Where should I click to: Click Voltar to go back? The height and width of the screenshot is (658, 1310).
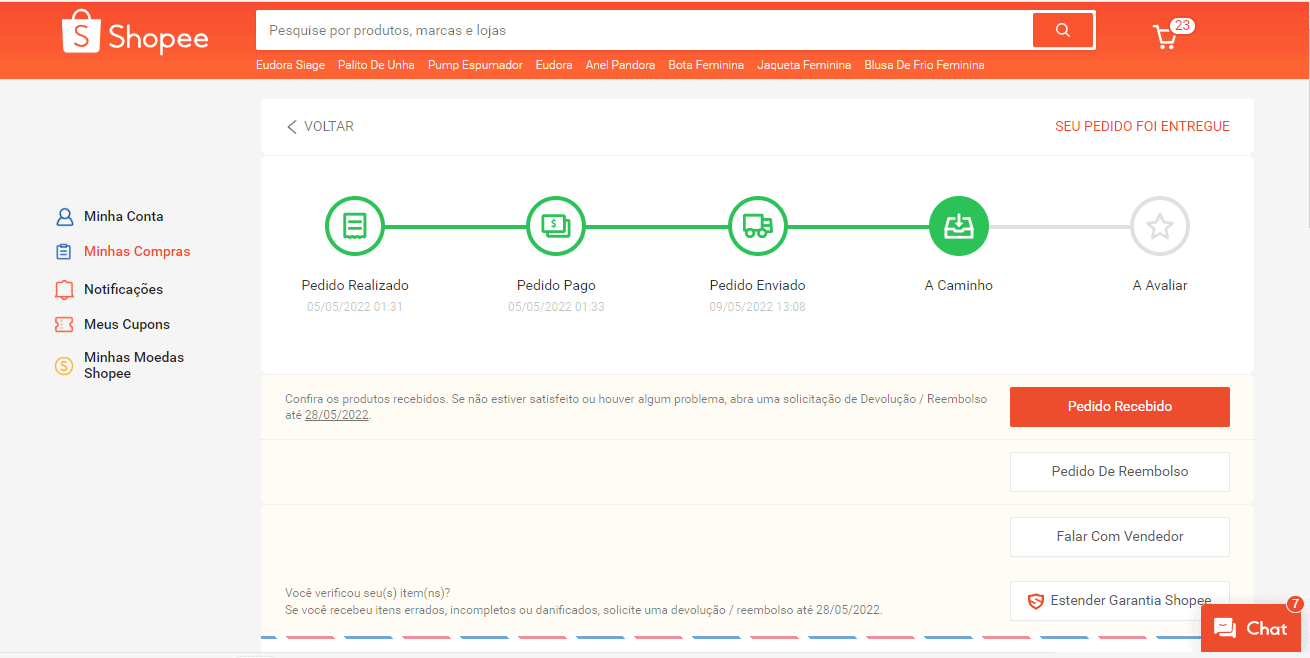[x=320, y=126]
